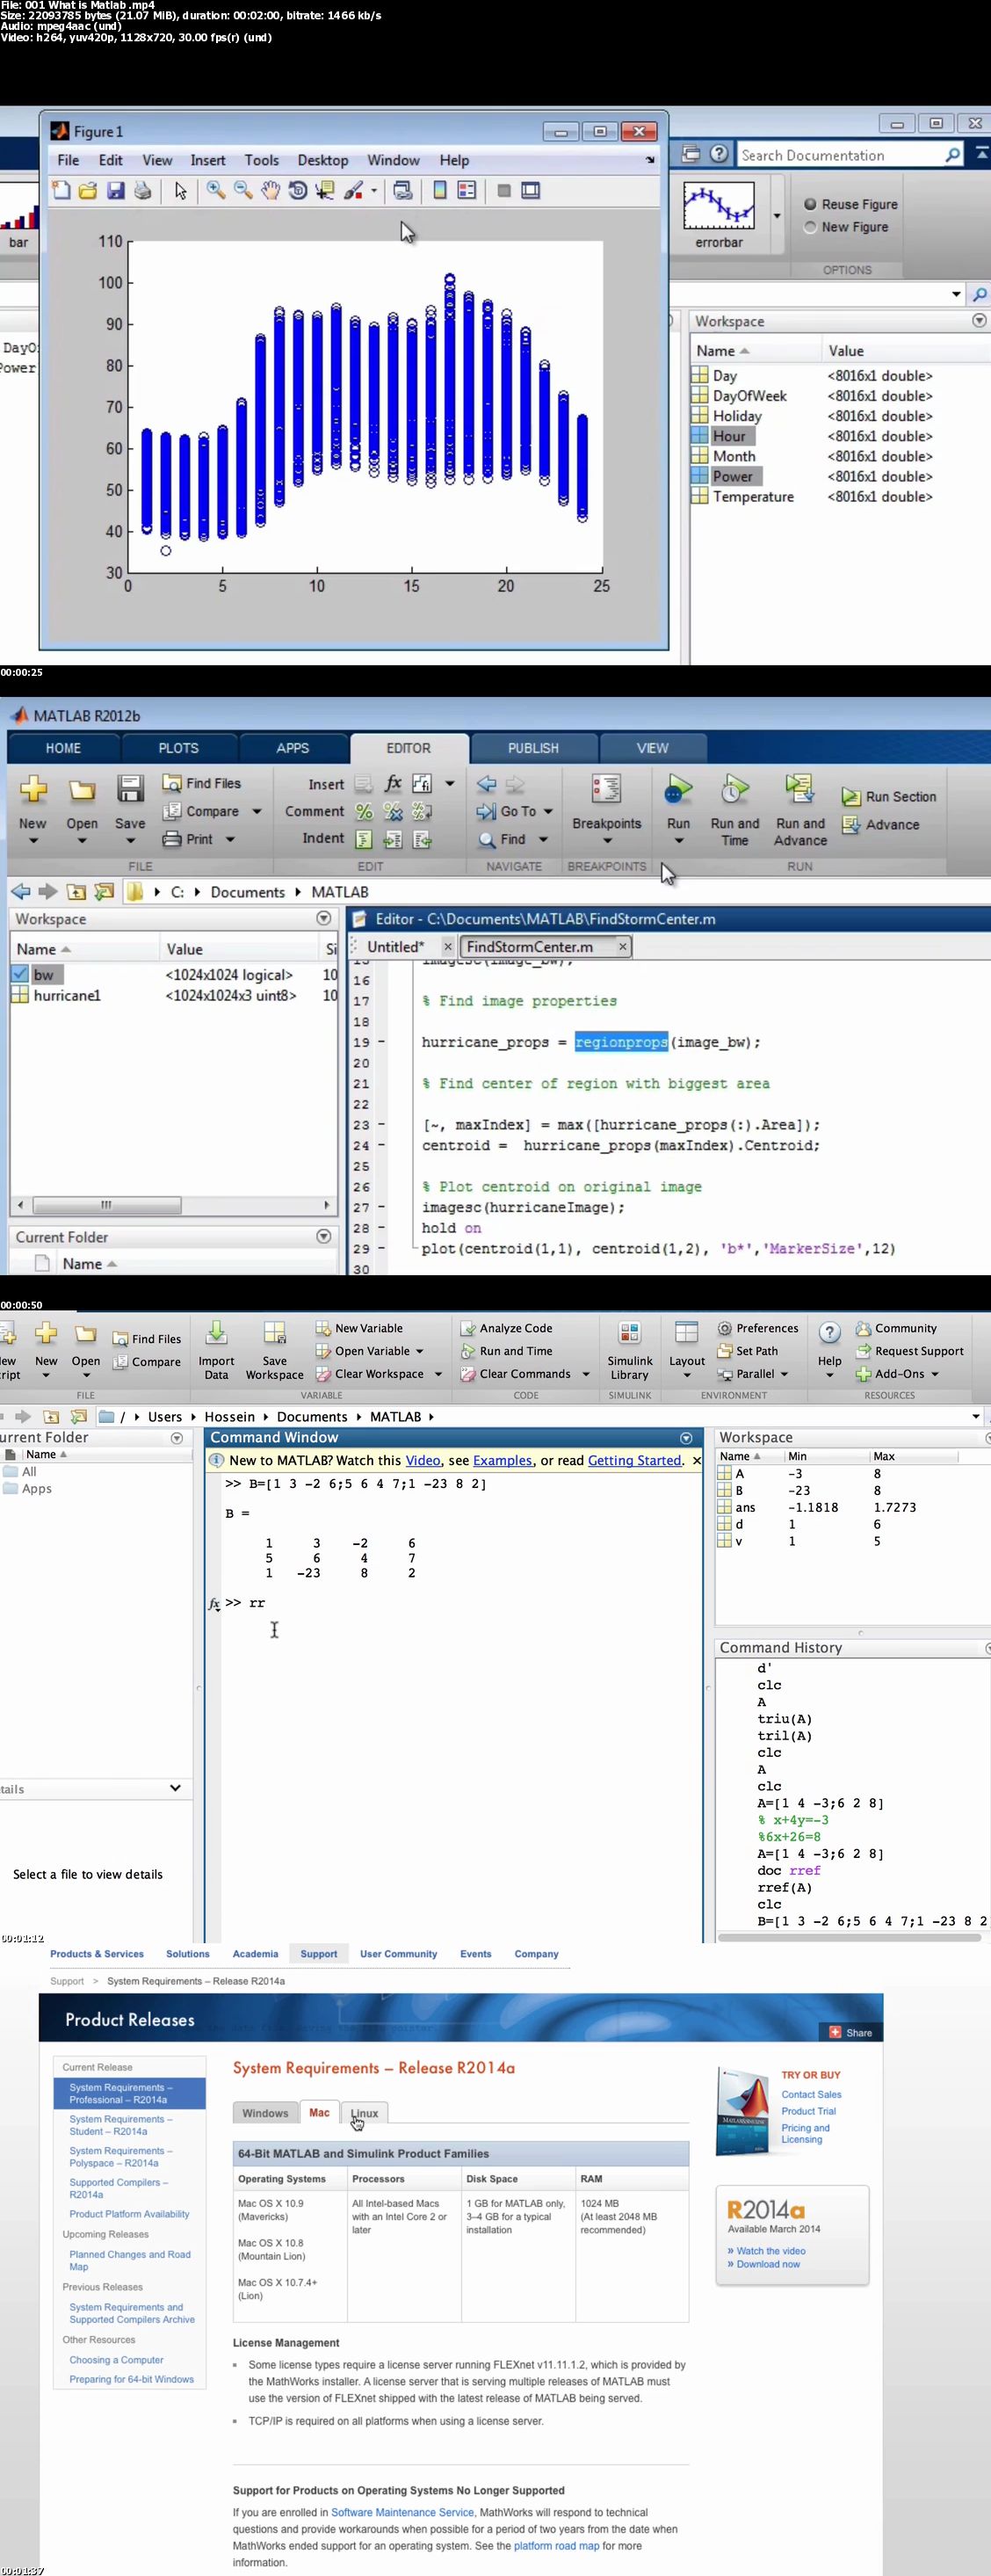Screen dimensions: 991x2576
Task: Click the fx insert function icon
Action: tap(393, 783)
